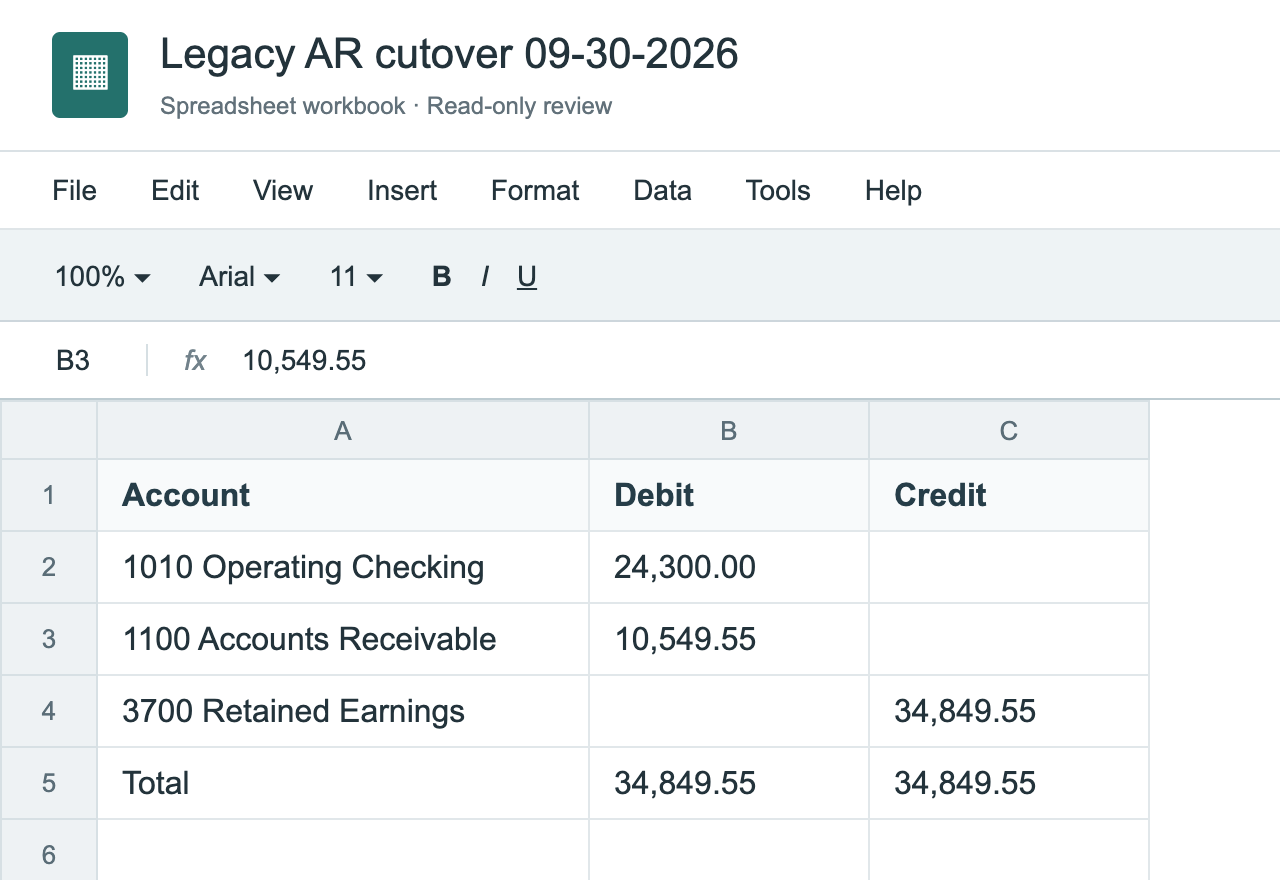The image size is (1280, 880).
Task: Select the Total credit 34,849.55 cell
Action: click(x=1009, y=783)
